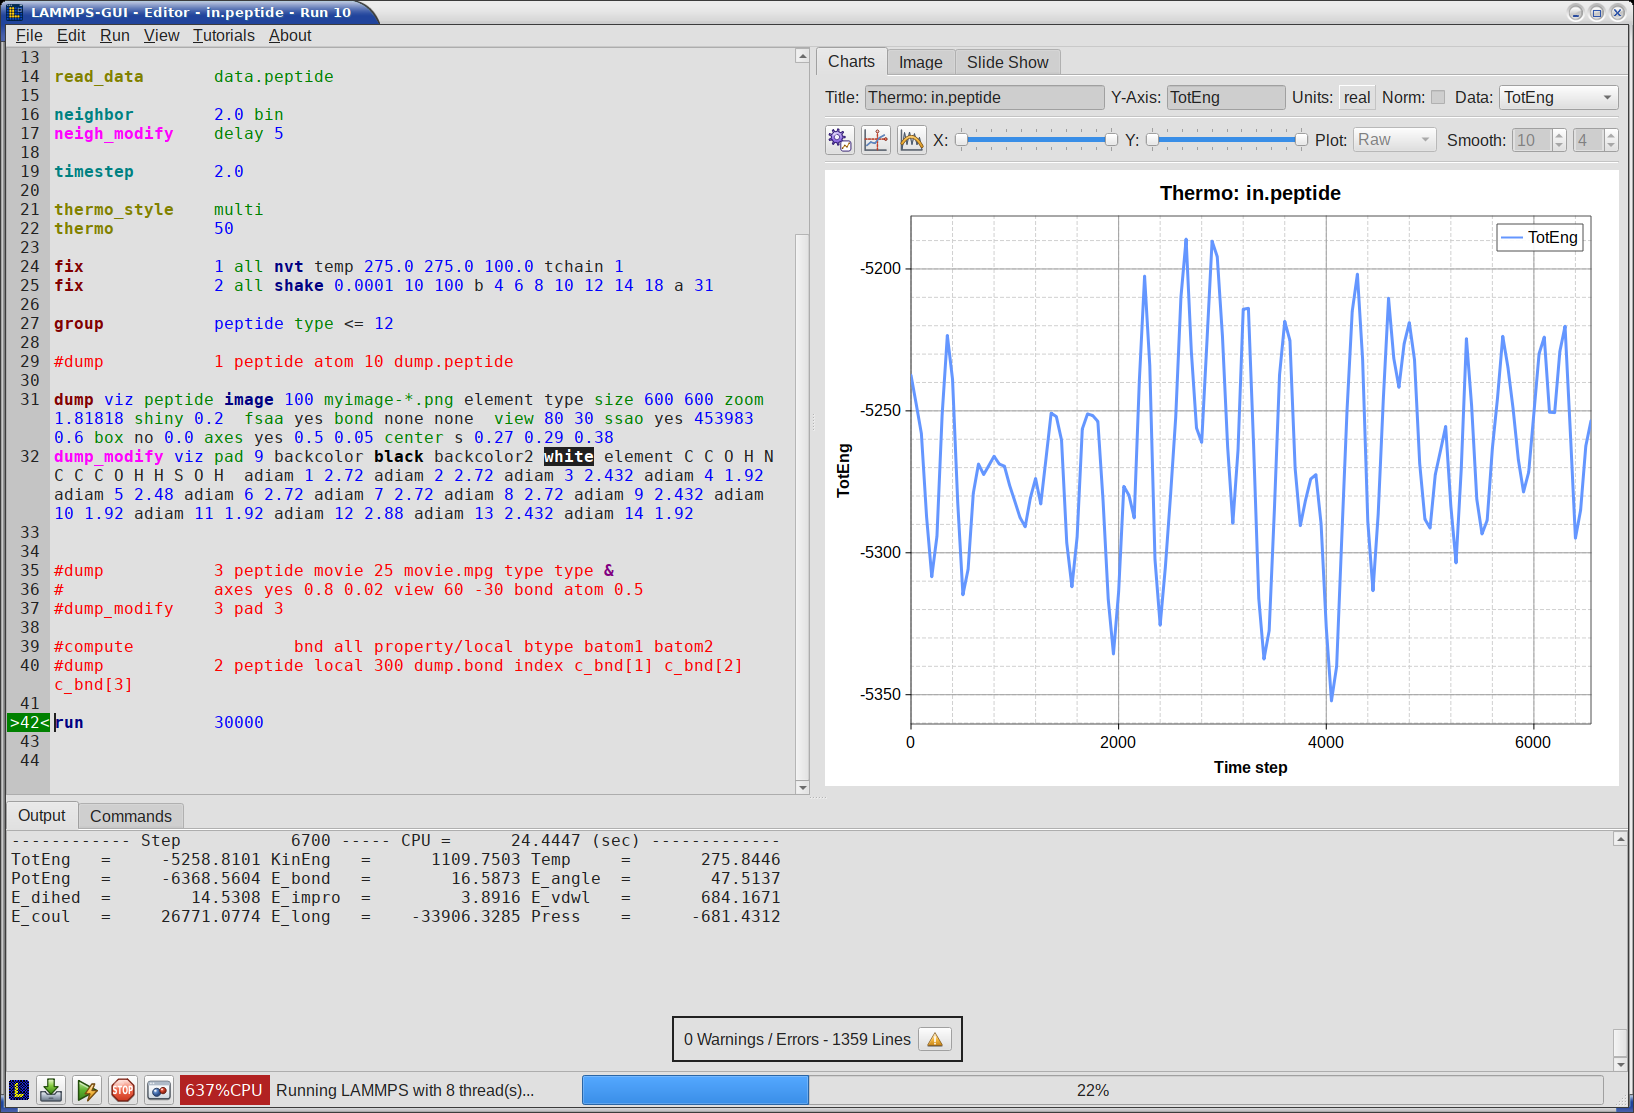Open chart settings gear icon
Image resolution: width=1634 pixels, height=1113 pixels.
(840, 140)
